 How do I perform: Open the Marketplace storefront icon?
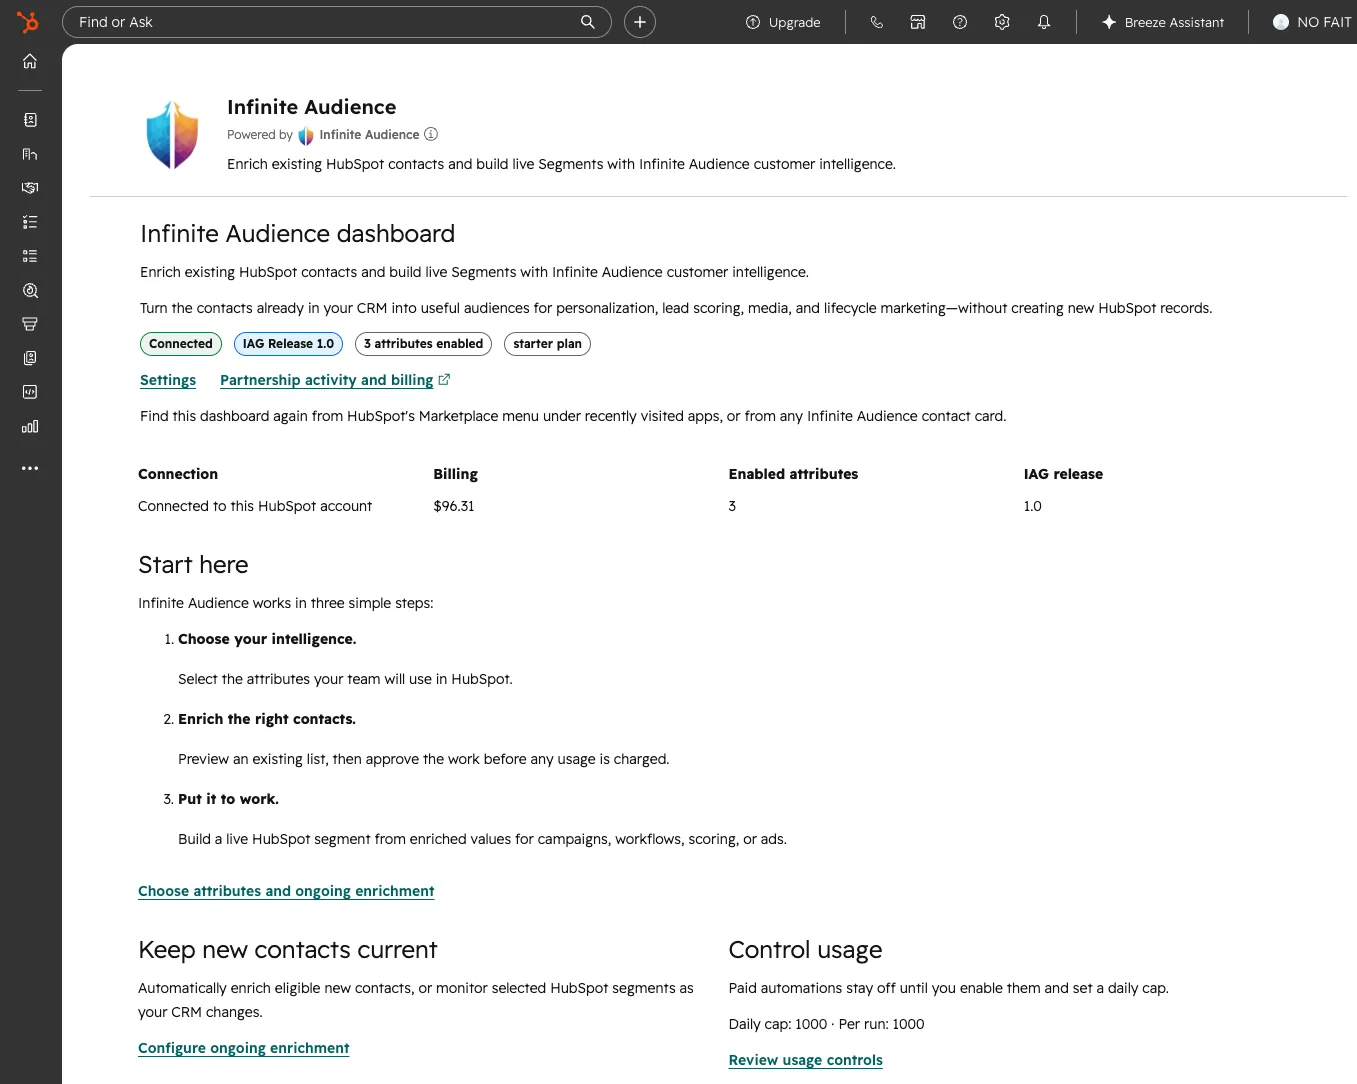click(x=918, y=22)
